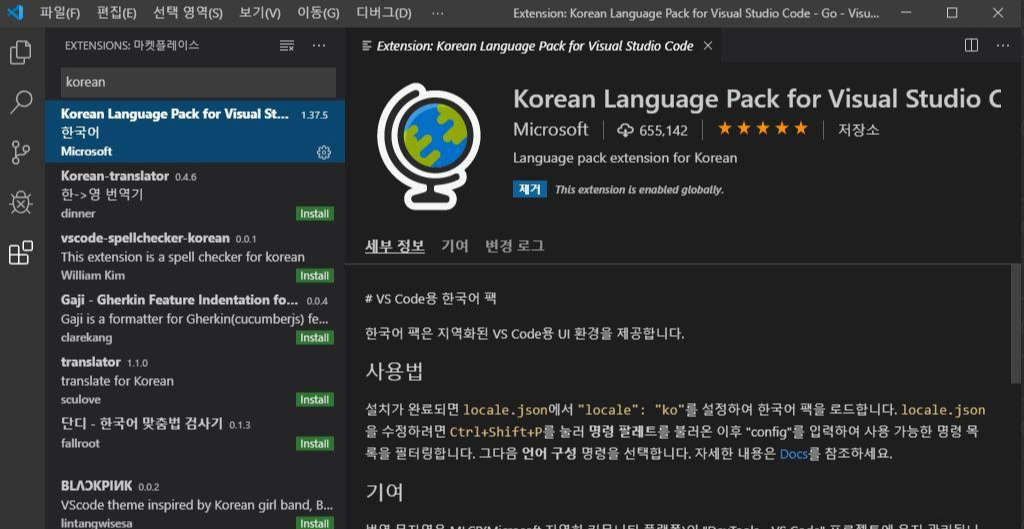This screenshot has width=1024, height=529.
Task: Click the gear icon for Korean Language Pack
Action: (x=324, y=152)
